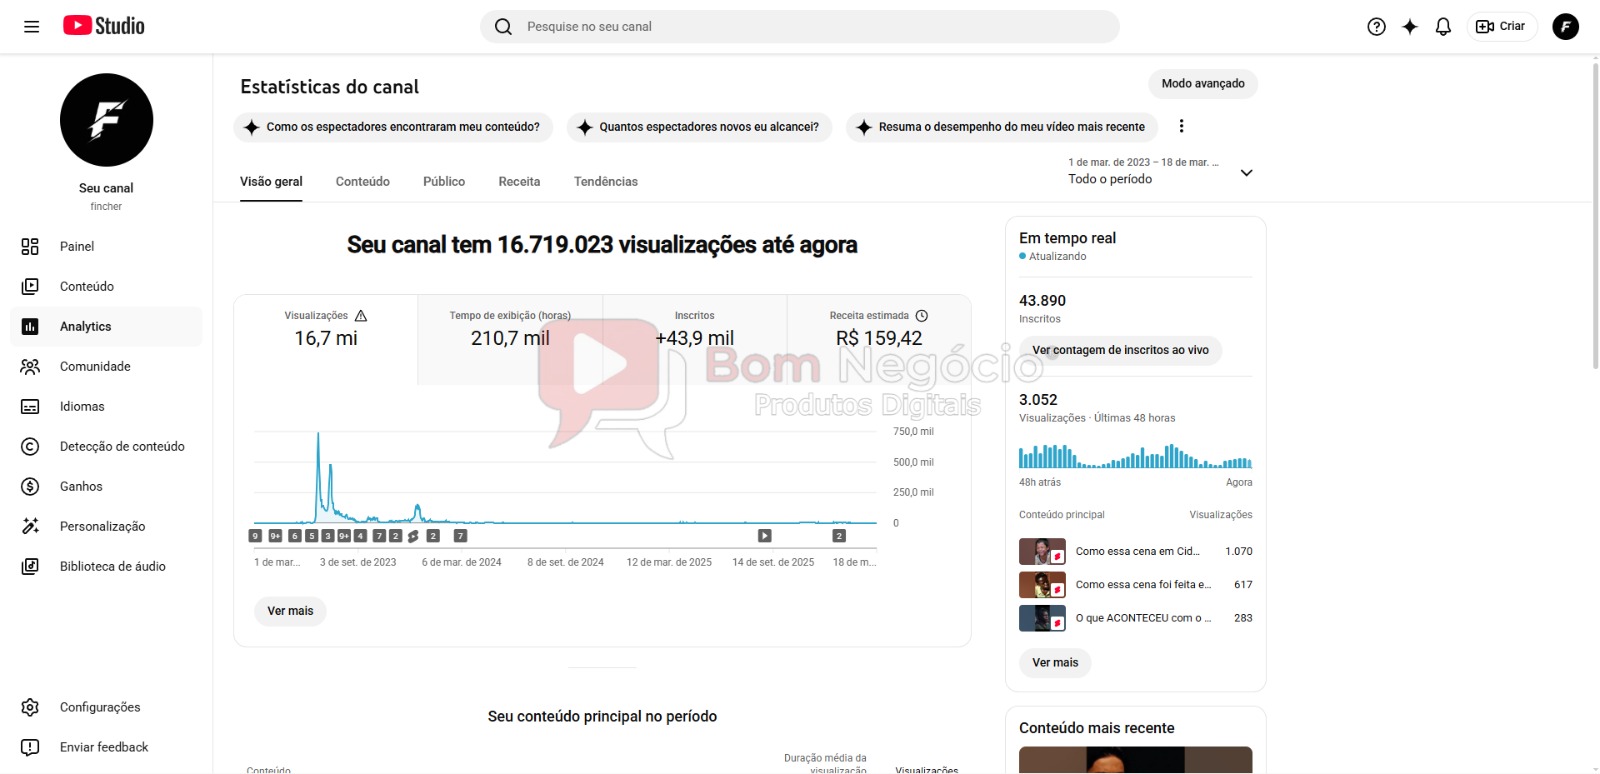
Task: Open 'Como essa cena foi feita e...' video
Action: point(1143,585)
